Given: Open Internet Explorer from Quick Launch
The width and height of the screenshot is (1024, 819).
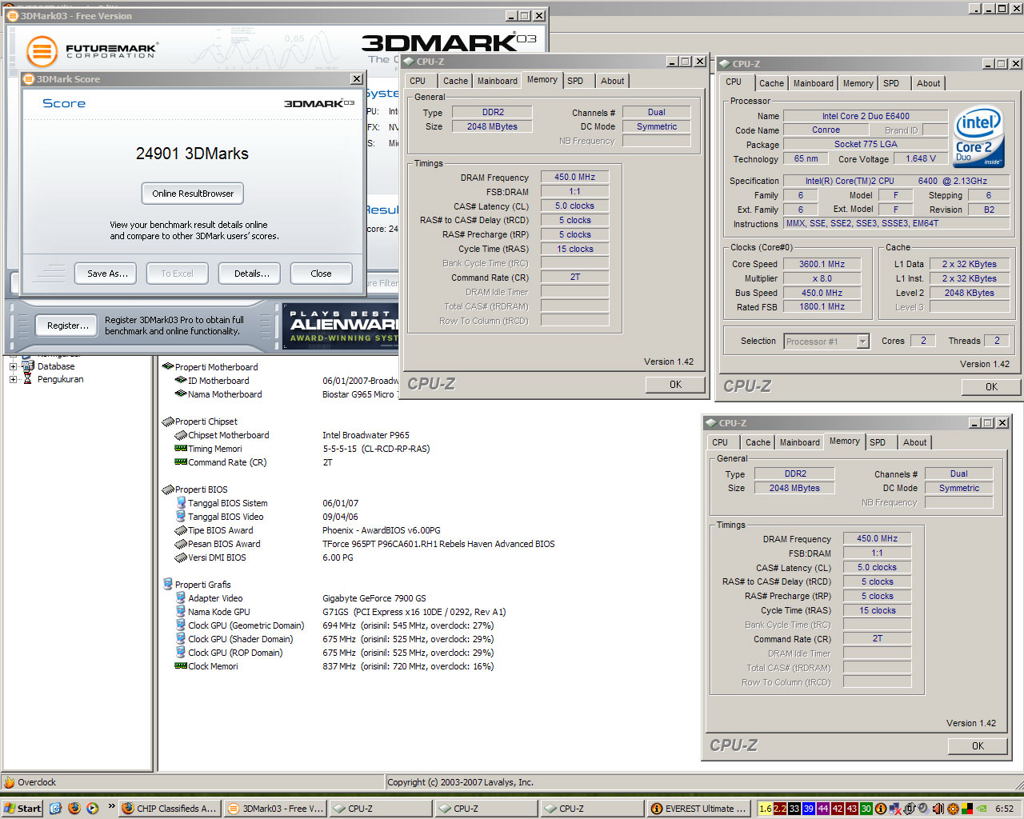Looking at the screenshot, I should pyautogui.click(x=56, y=808).
